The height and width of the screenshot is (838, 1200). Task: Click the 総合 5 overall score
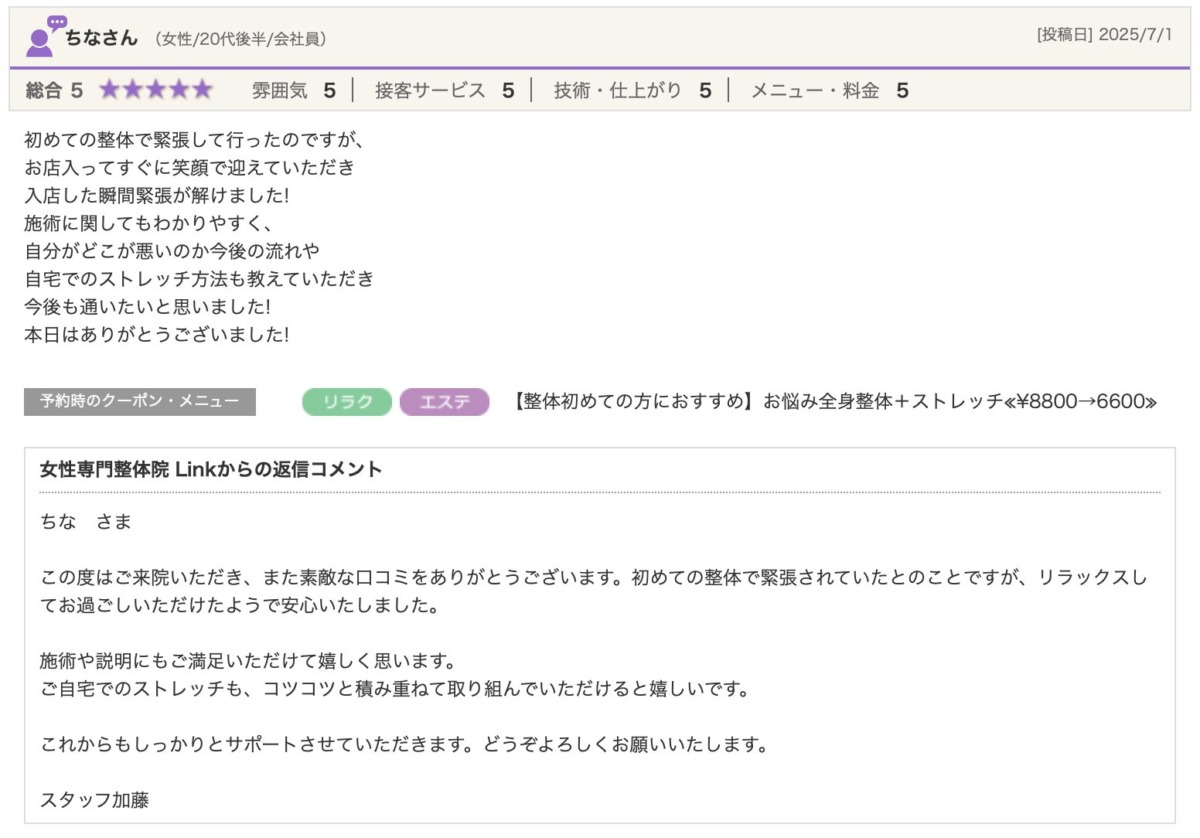pyautogui.click(x=54, y=91)
